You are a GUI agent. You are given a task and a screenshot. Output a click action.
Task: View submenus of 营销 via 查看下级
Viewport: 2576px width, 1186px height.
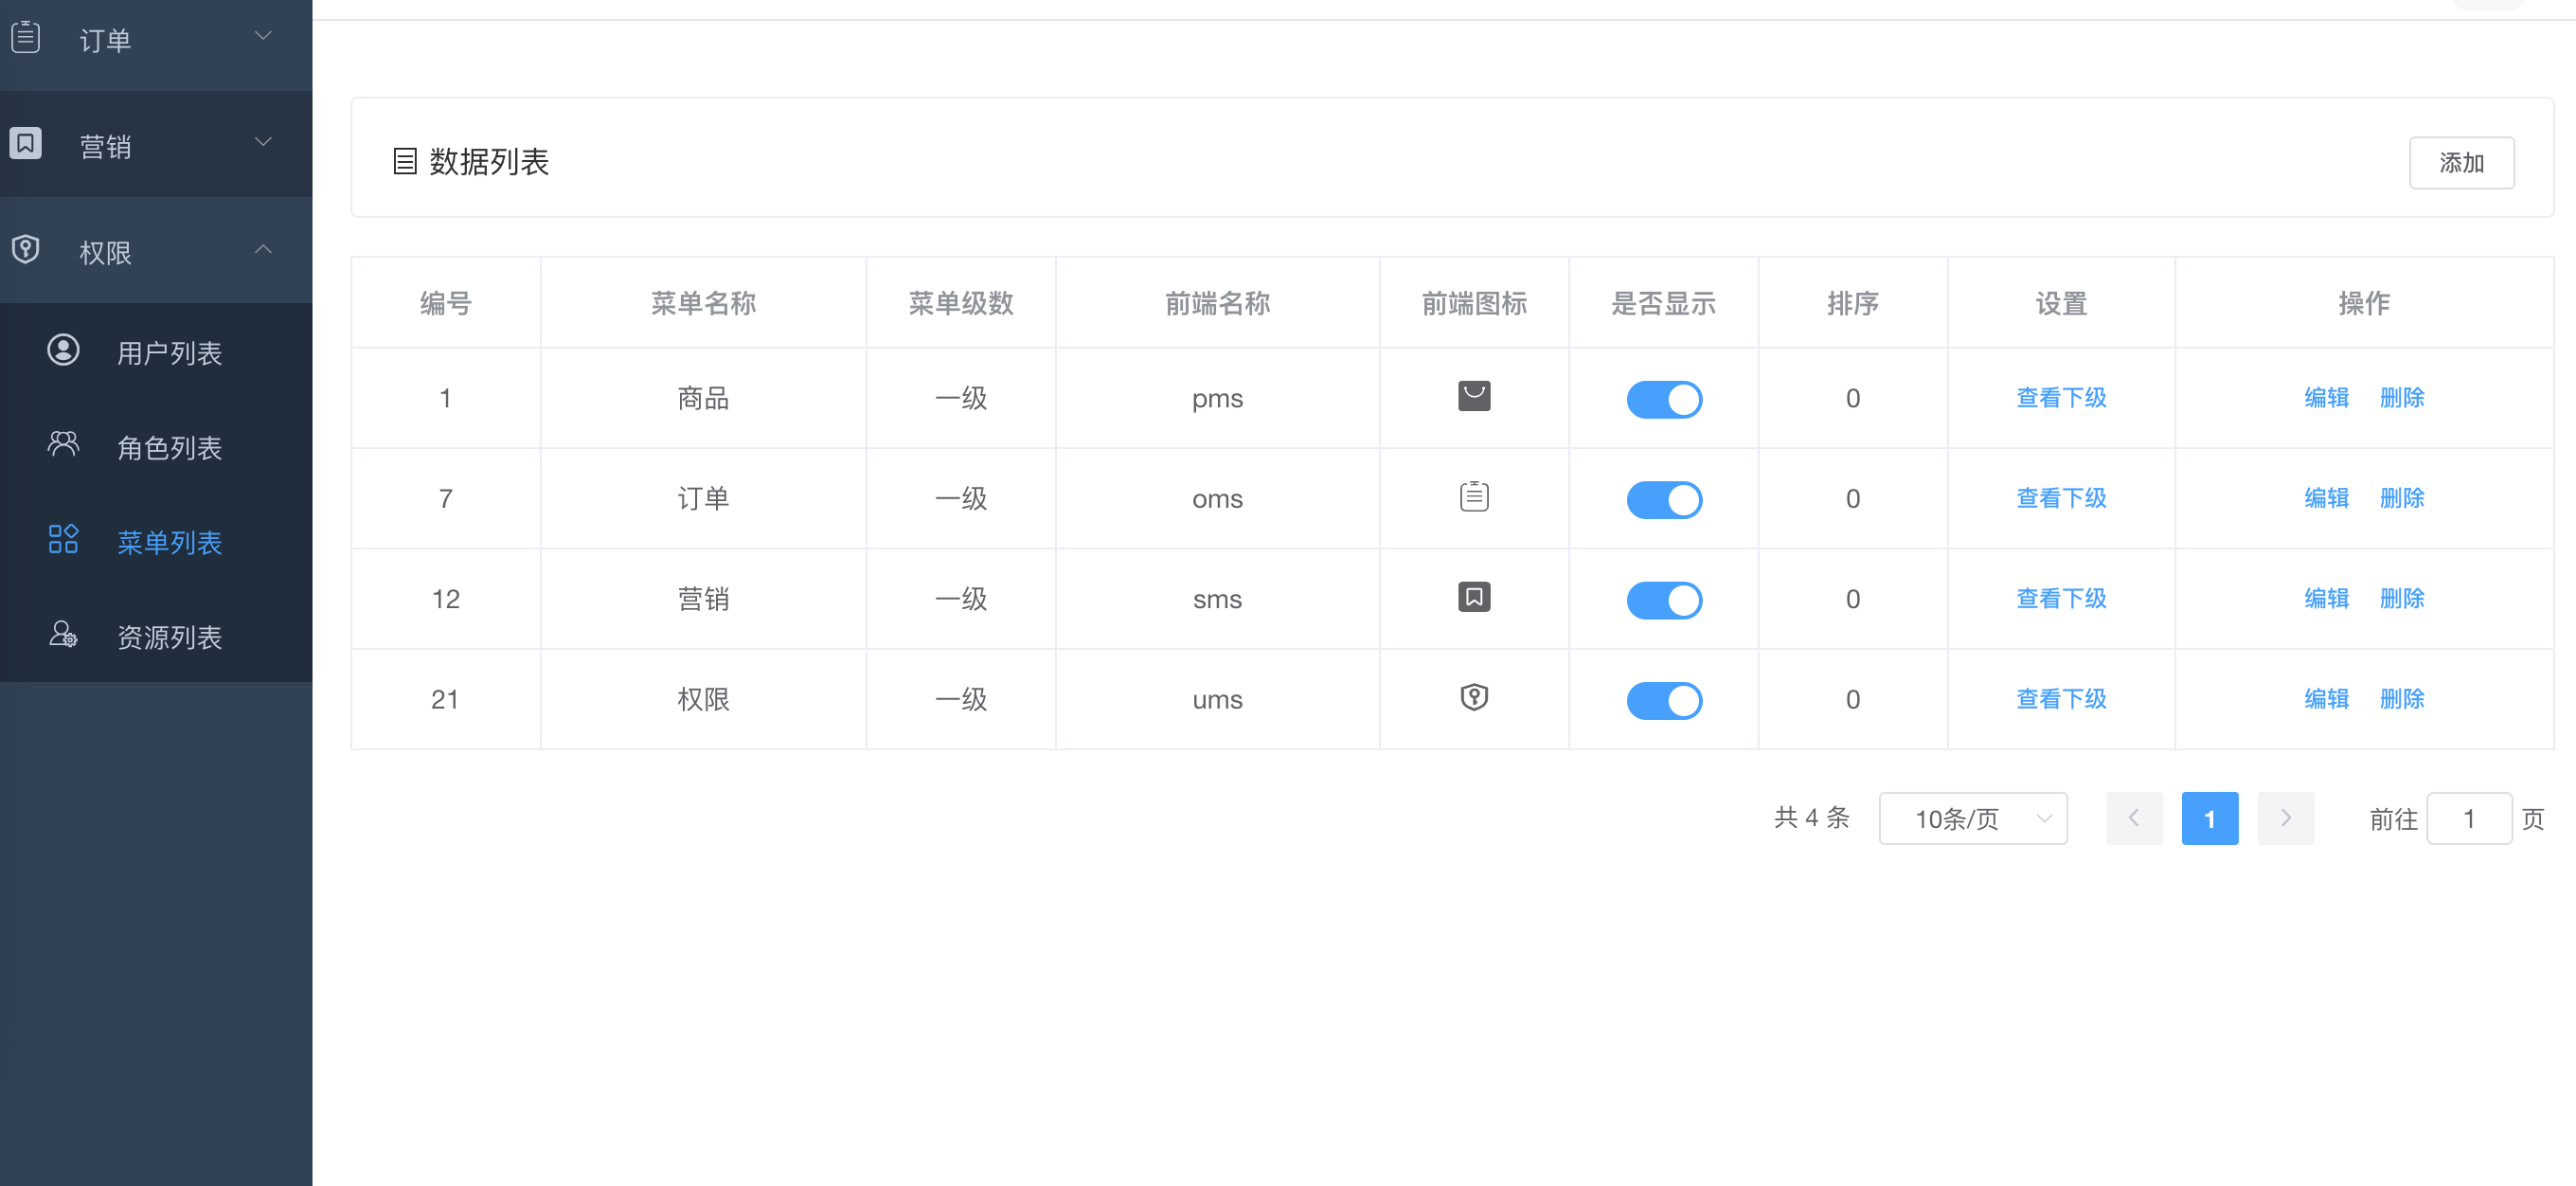click(2061, 598)
